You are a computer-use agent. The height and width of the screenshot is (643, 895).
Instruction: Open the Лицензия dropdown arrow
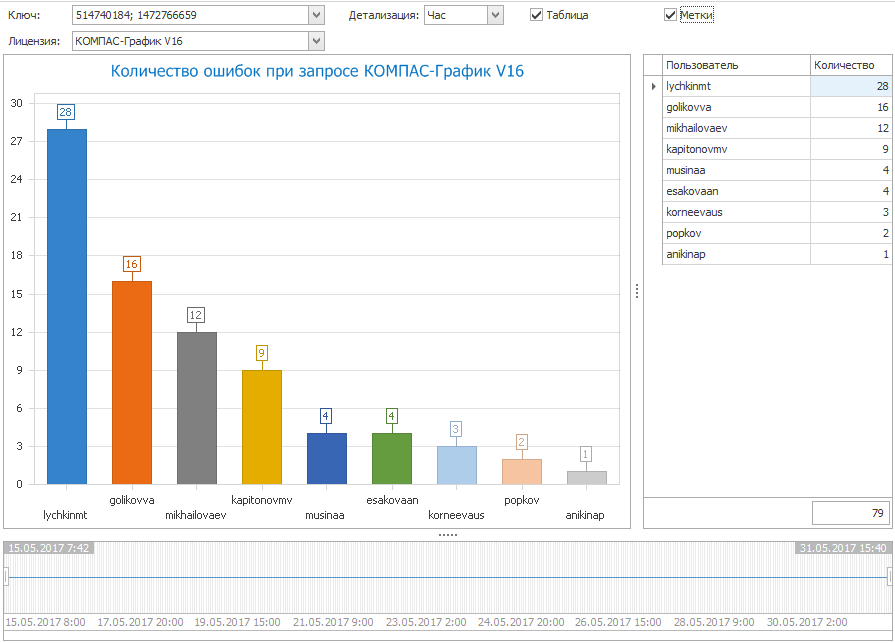coord(316,41)
